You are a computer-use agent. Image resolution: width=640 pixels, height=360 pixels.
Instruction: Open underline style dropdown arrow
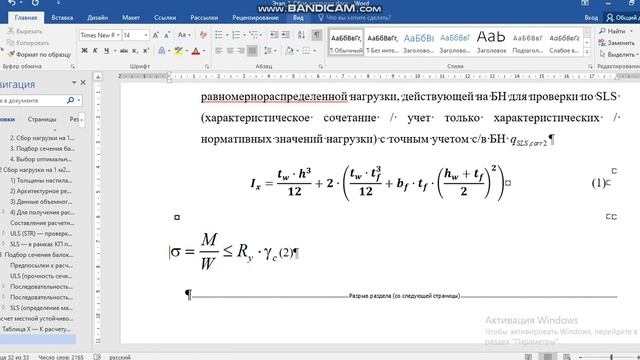tap(115, 51)
